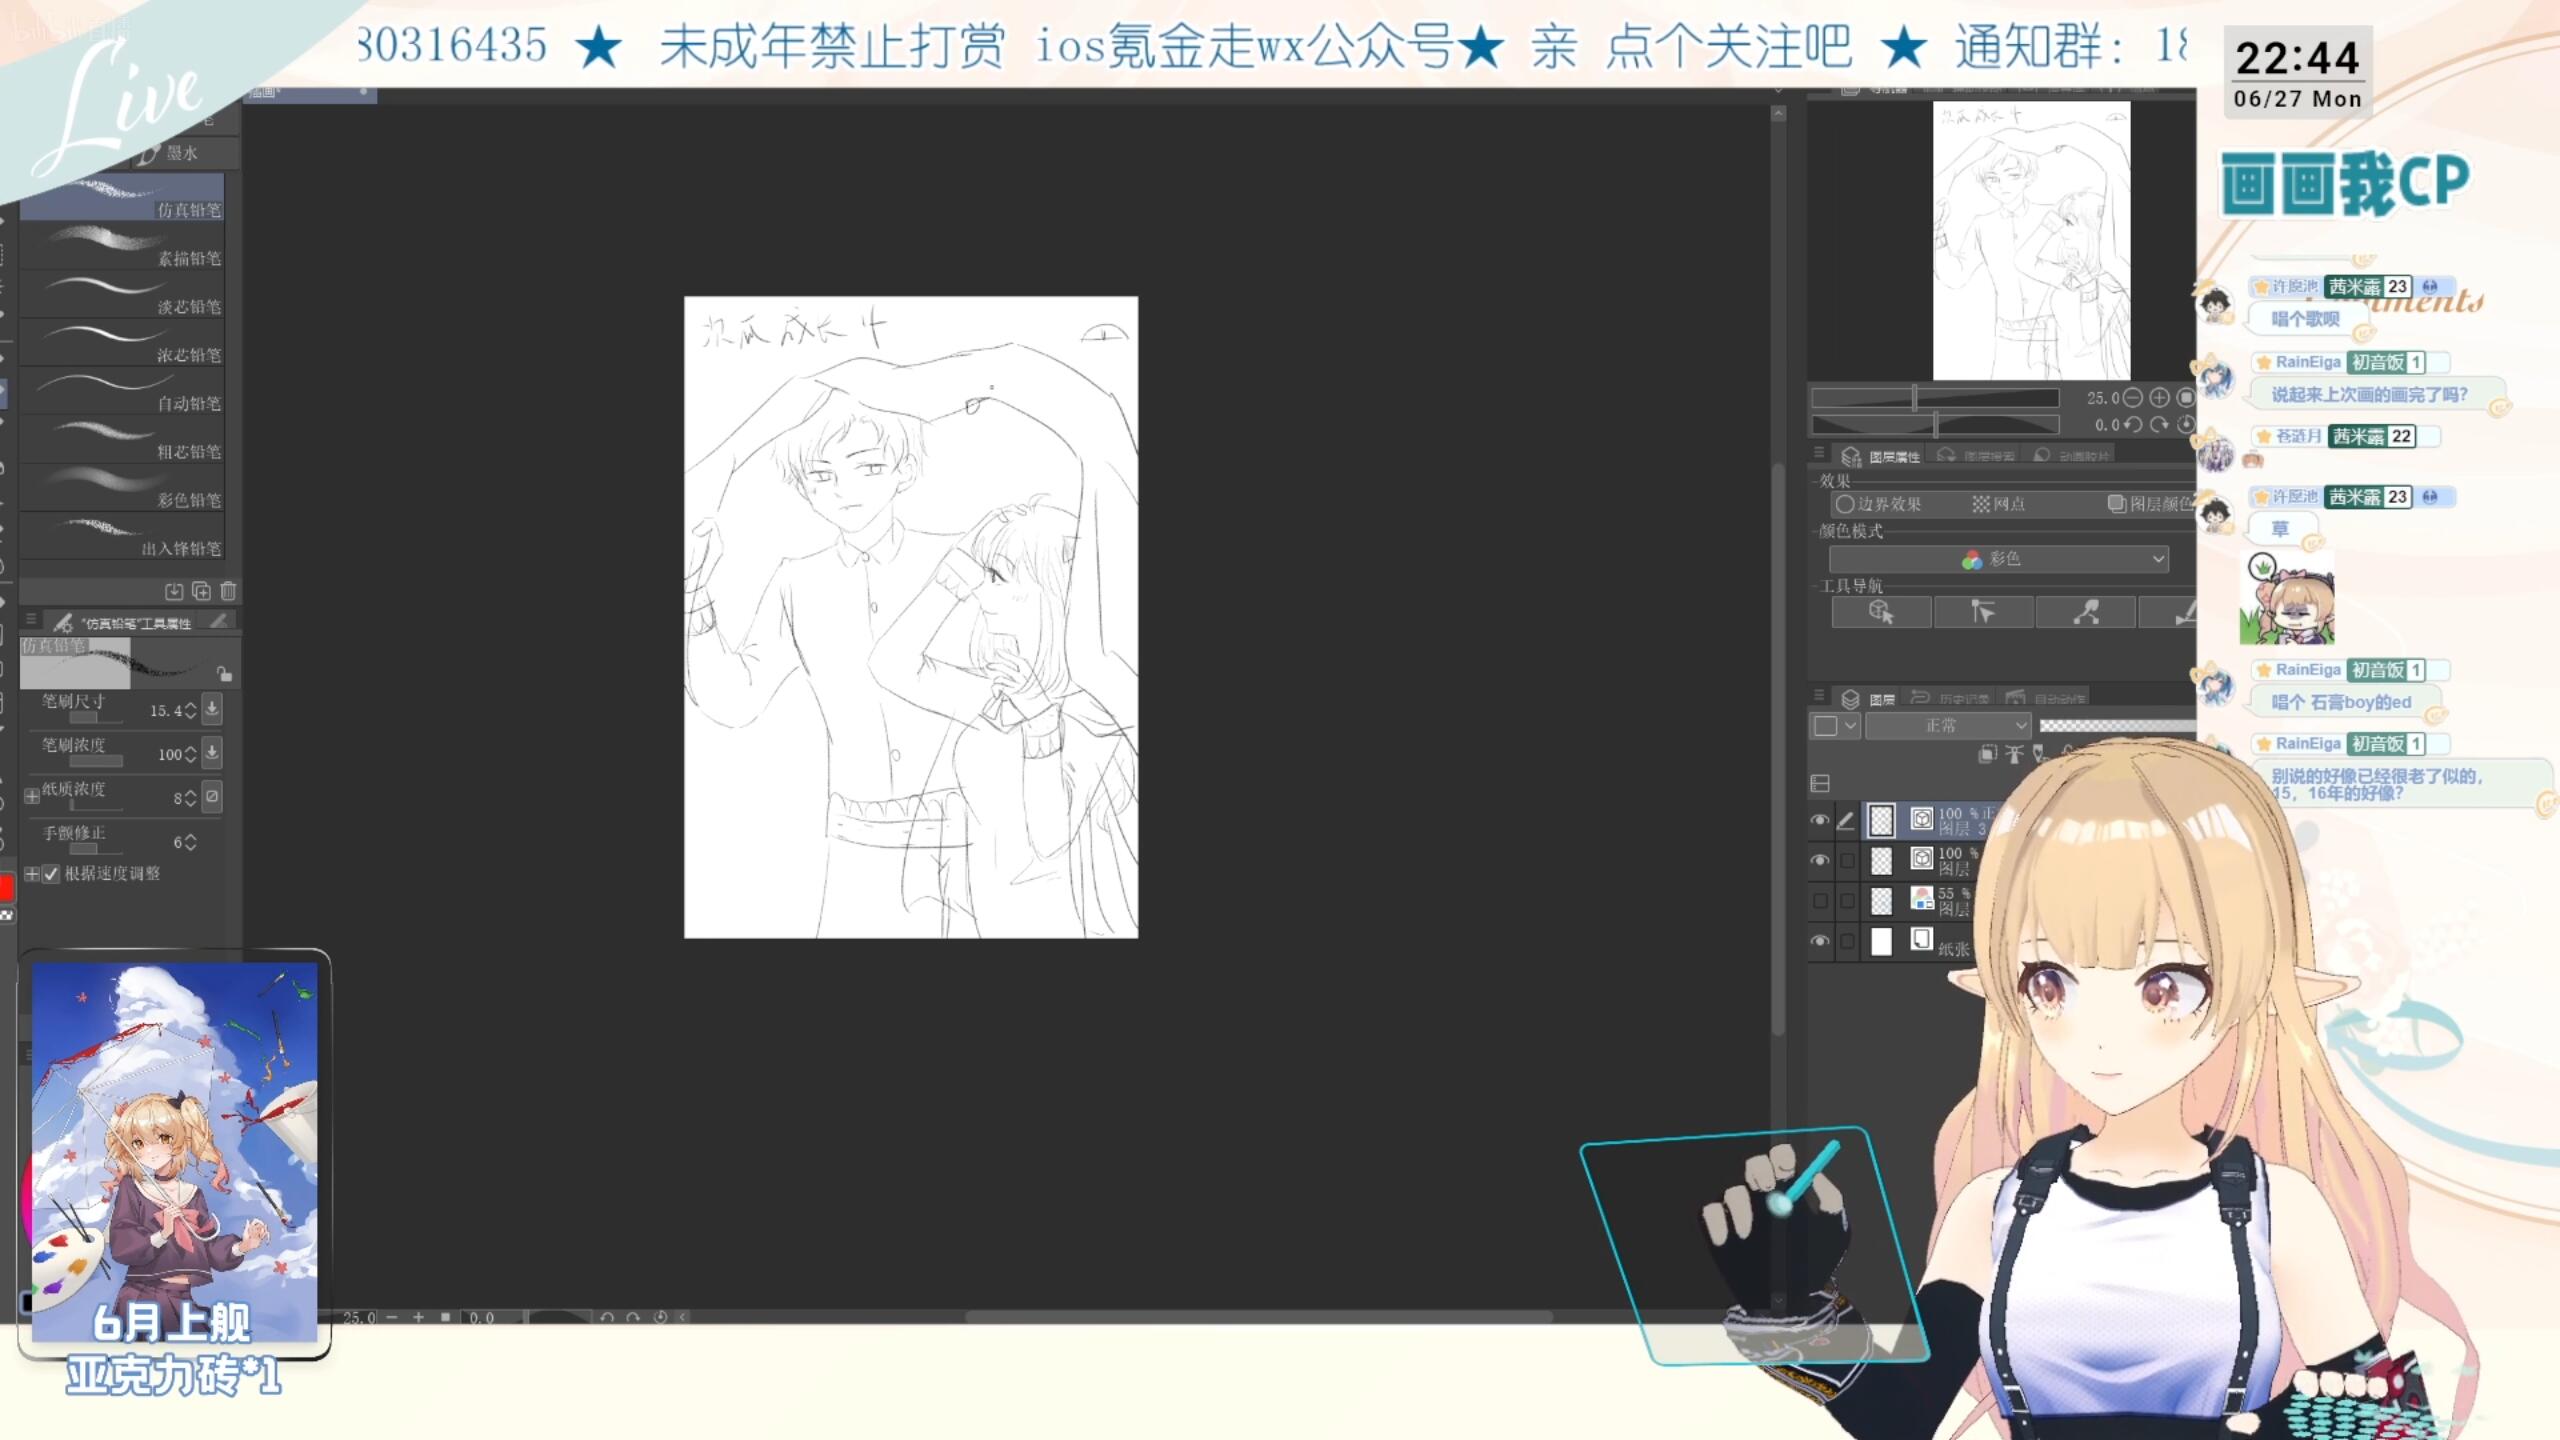Screen dimensions: 2560x1440
Task: Click the layer two-pane view icon
Action: point(1820,783)
